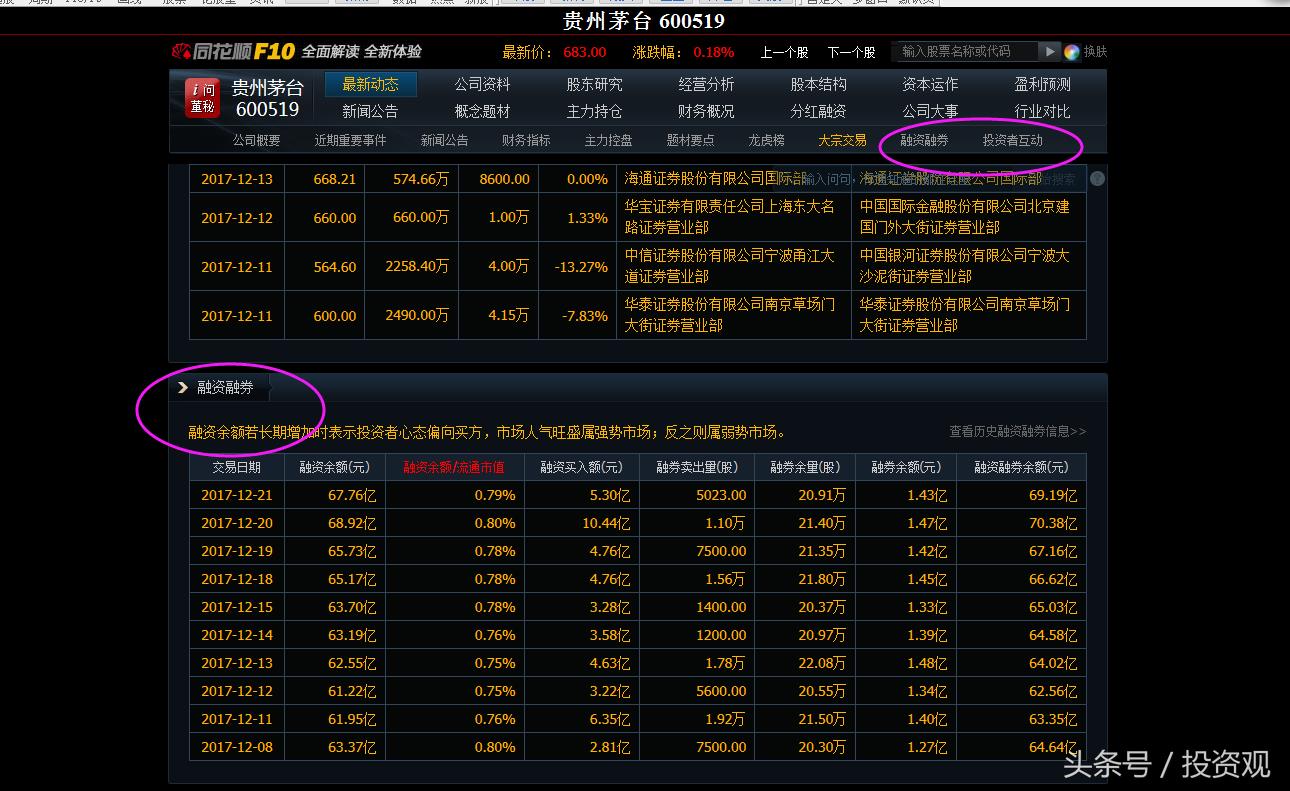Image resolution: width=1290 pixels, height=791 pixels.
Task: Open the 财务概况 tab
Action: [x=706, y=111]
